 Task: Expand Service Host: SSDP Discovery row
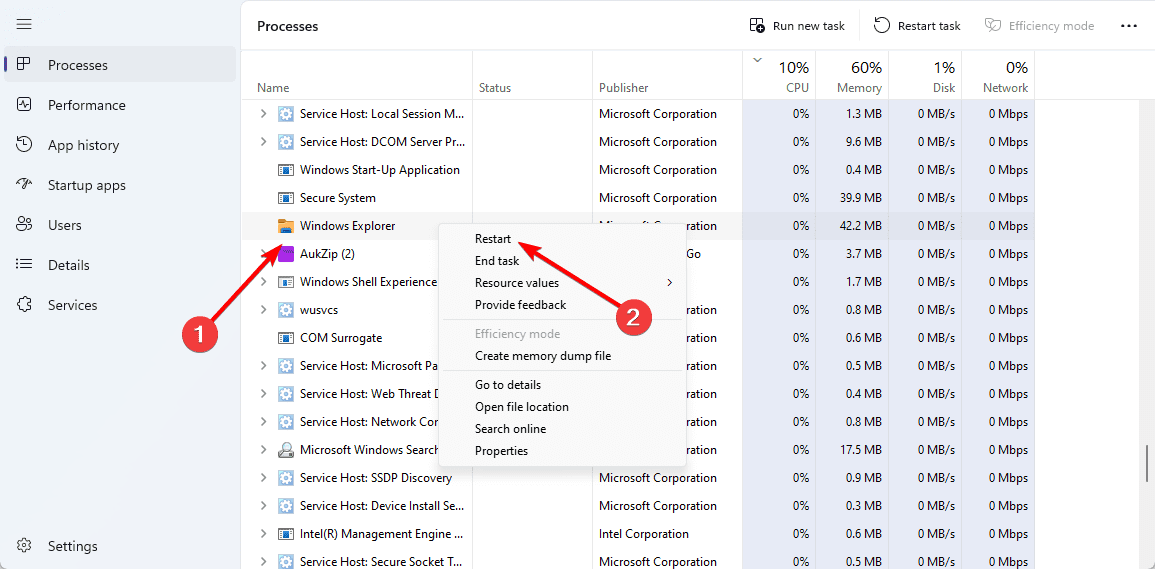(264, 478)
